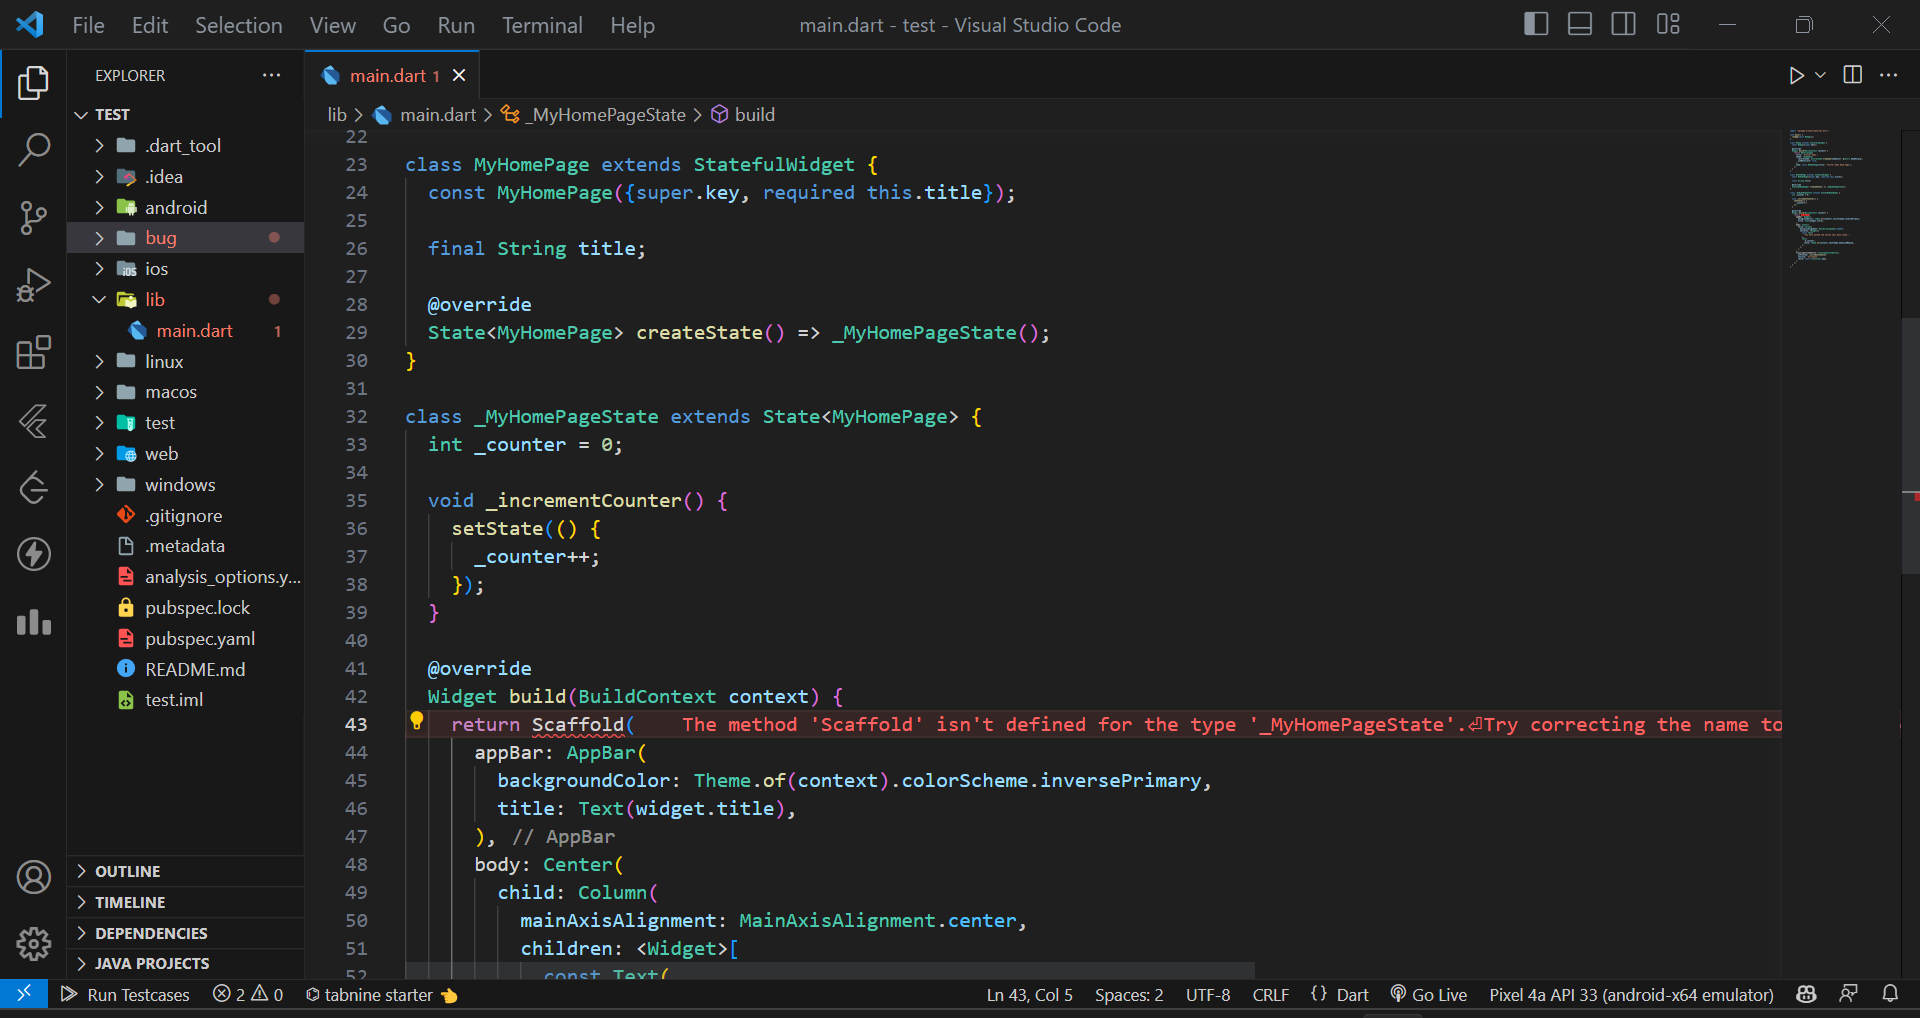Open the Manage settings gear
The image size is (1920, 1018).
tap(33, 943)
